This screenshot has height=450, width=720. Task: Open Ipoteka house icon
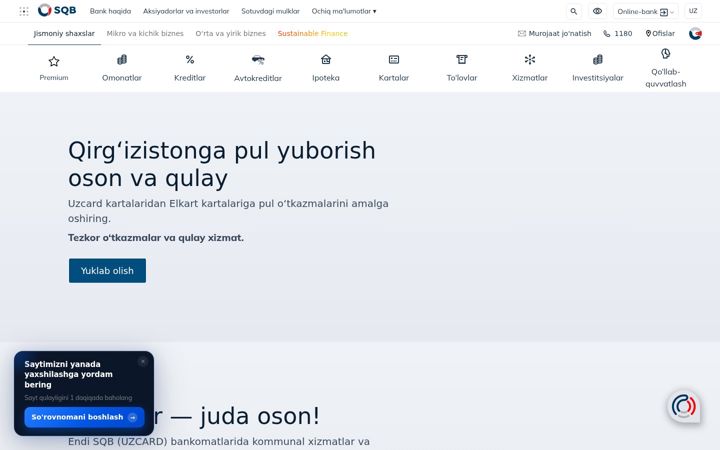pos(326,59)
